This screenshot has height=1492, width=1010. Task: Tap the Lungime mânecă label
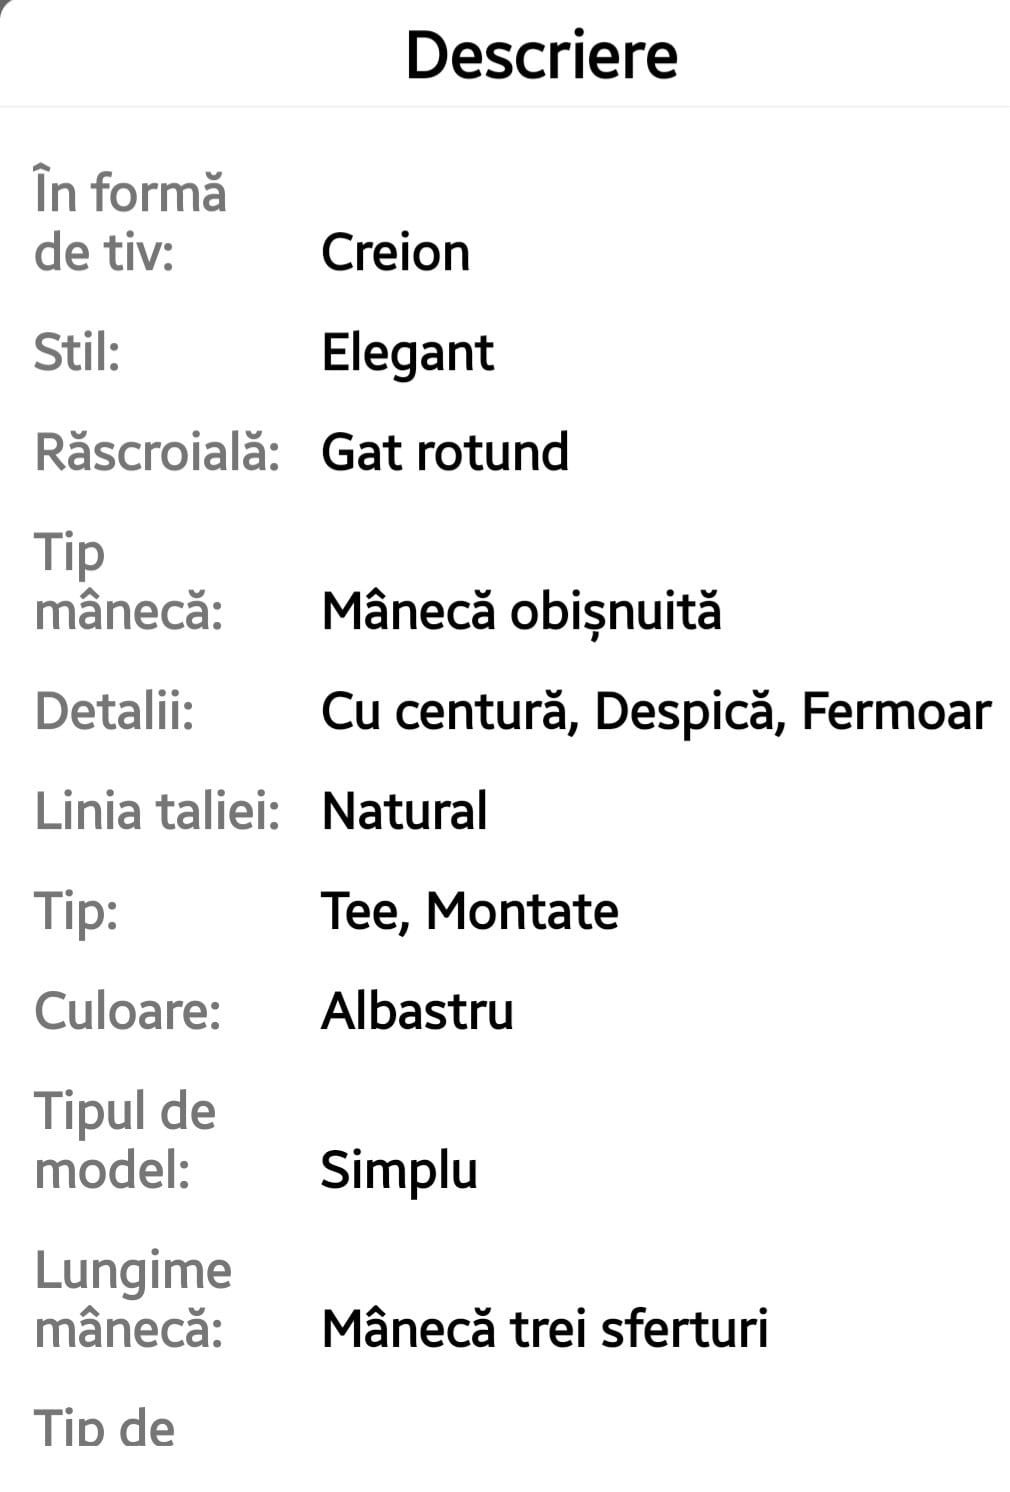pos(133,1299)
